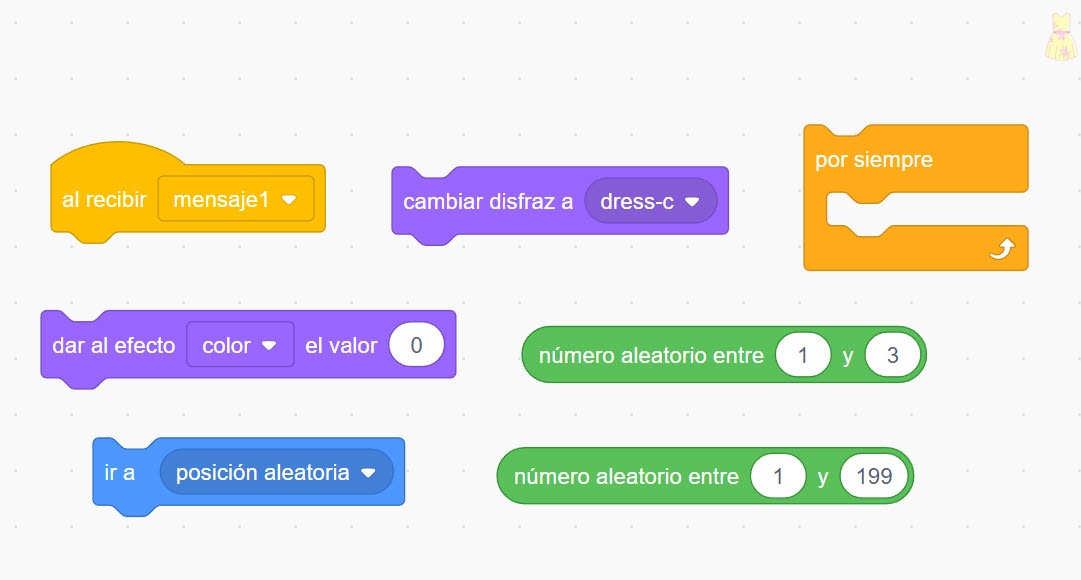
Task: Select the 'al recibir' hat block label
Action: (x=104, y=200)
